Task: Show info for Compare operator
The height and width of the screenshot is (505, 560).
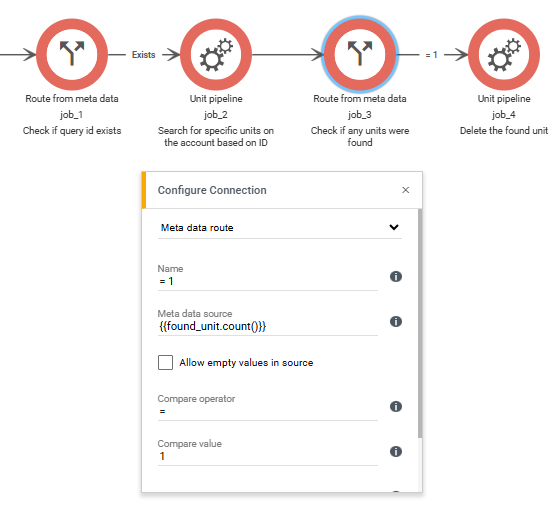Action: pos(396,406)
